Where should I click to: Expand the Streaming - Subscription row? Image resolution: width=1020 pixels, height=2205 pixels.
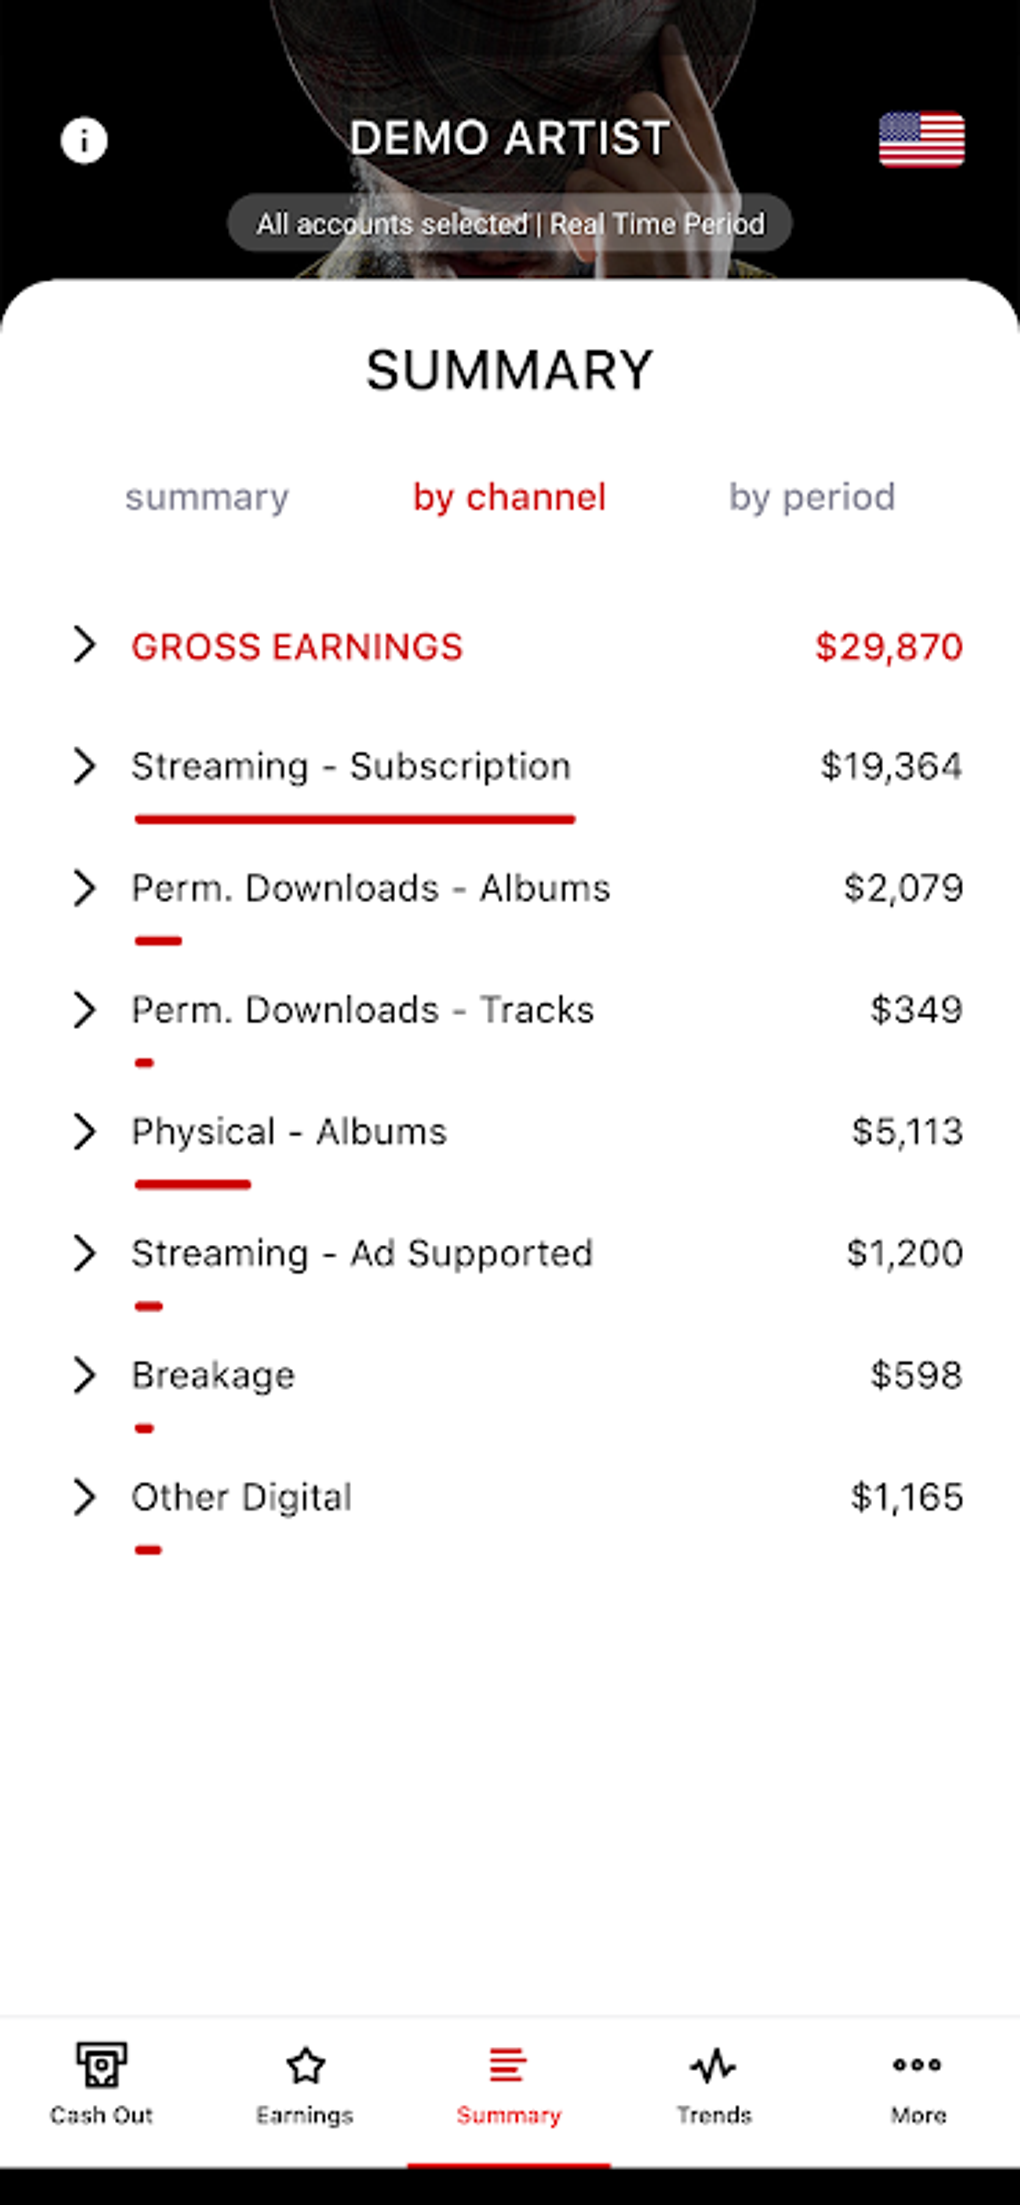tap(85, 767)
